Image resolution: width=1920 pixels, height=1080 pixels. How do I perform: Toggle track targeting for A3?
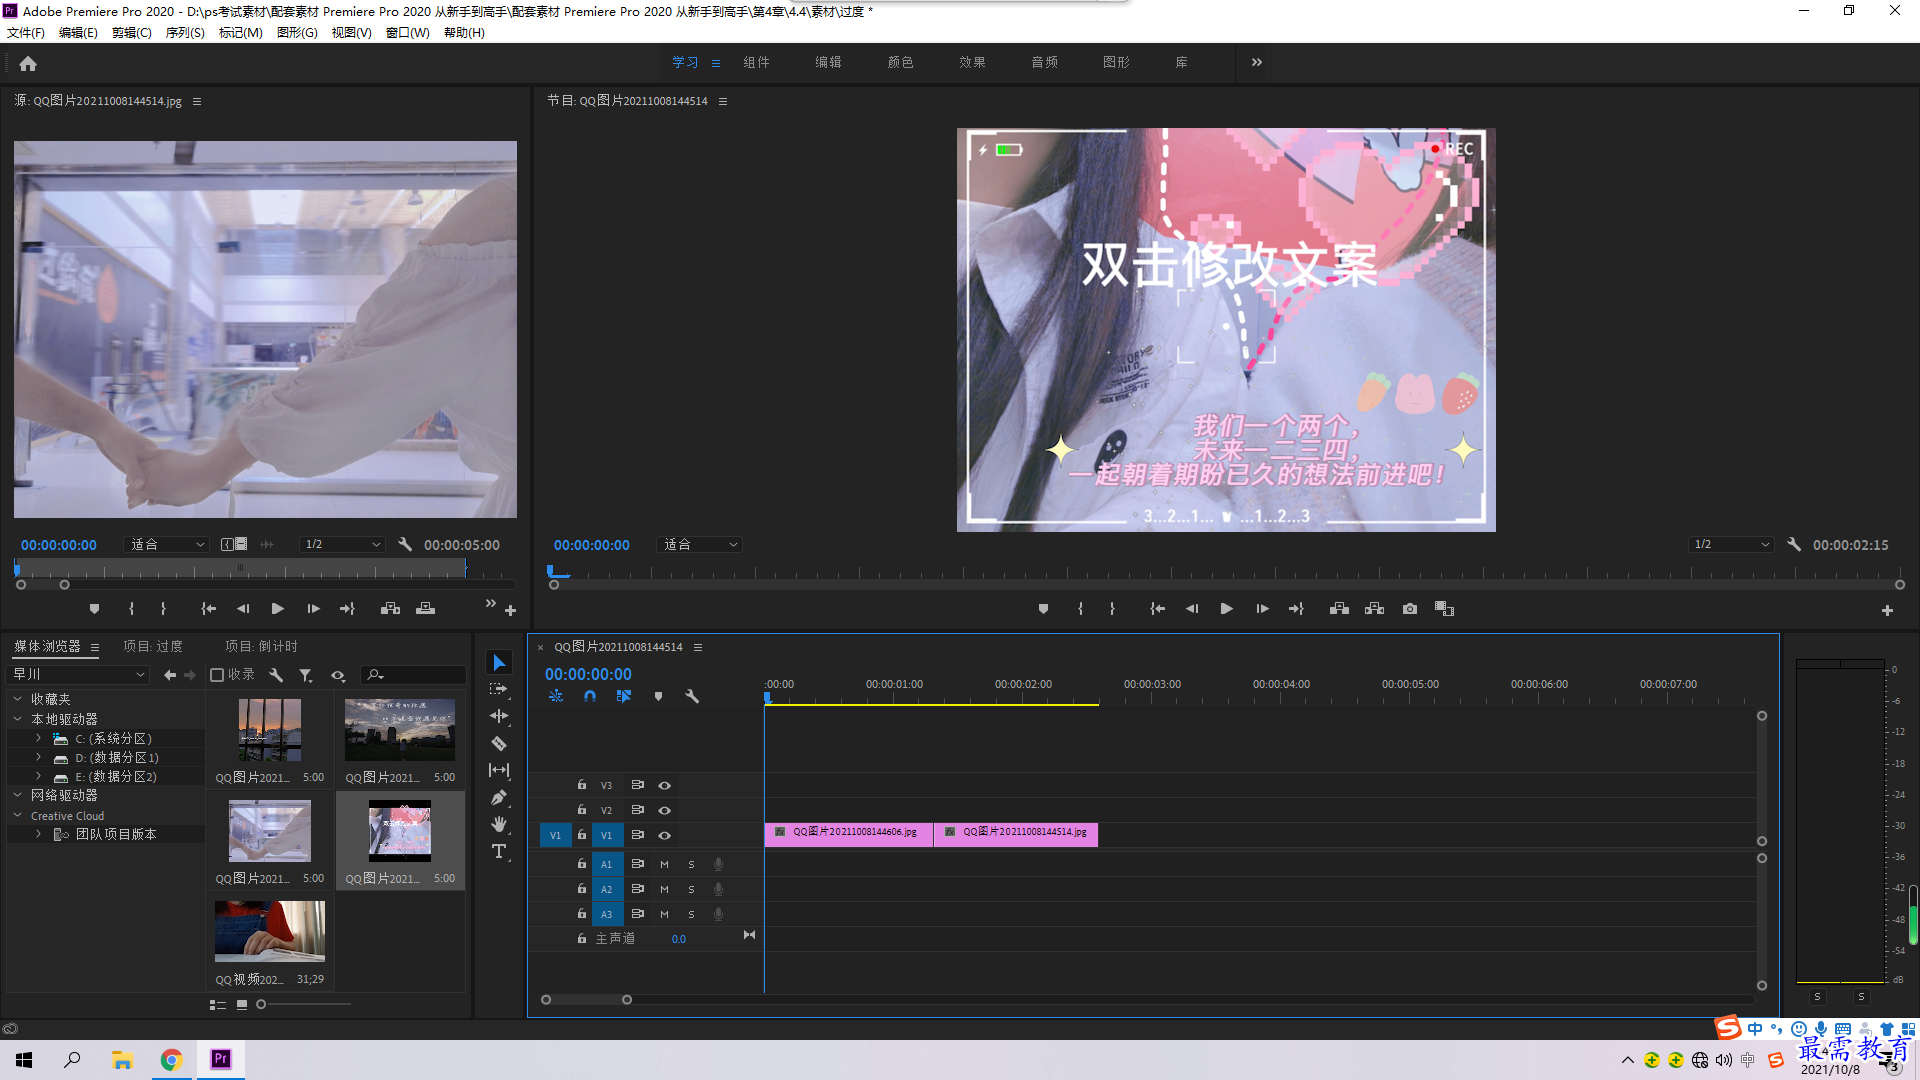606,914
